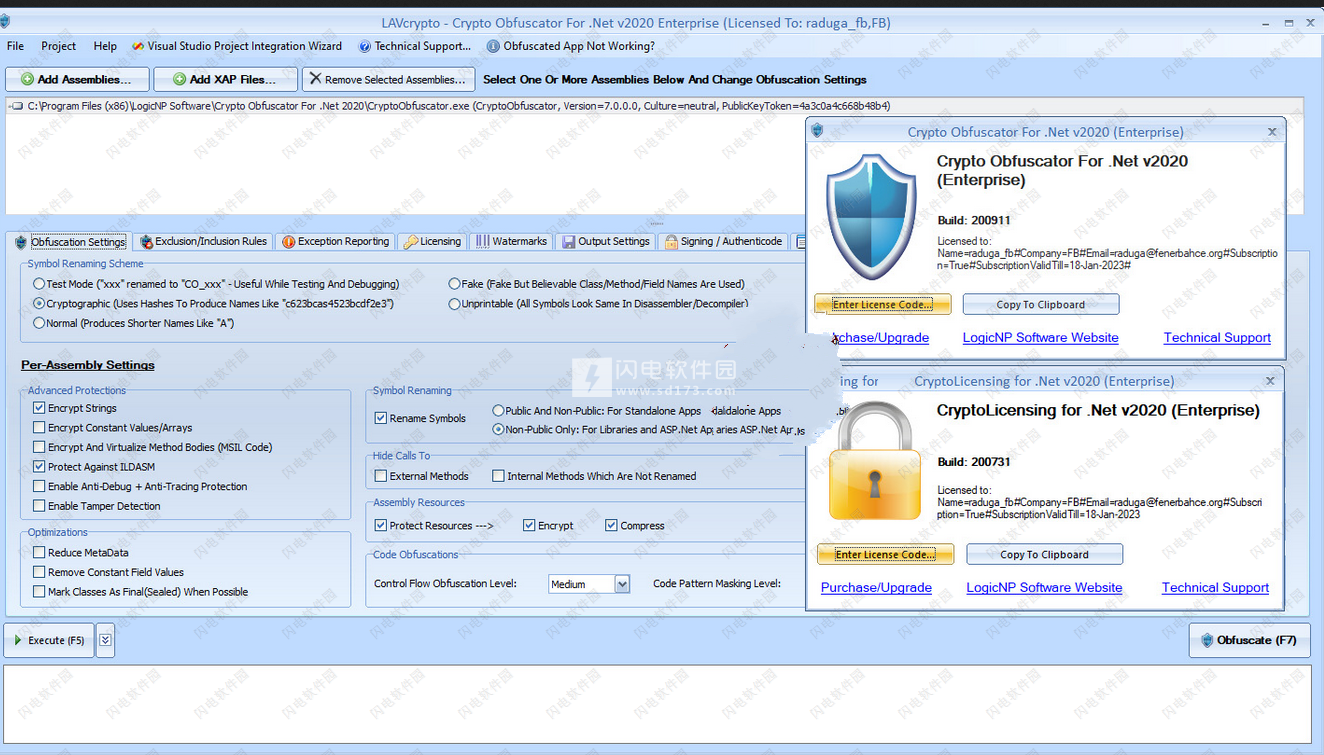Click Obfuscate (F7) button
Image resolution: width=1324 pixels, height=755 pixels.
(1250, 640)
